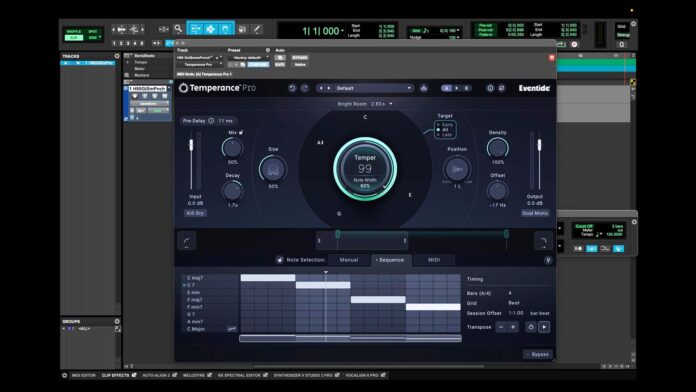Image resolution: width=696 pixels, height=392 pixels.
Task: Decrease transpose with minus button
Action: click(x=501, y=327)
